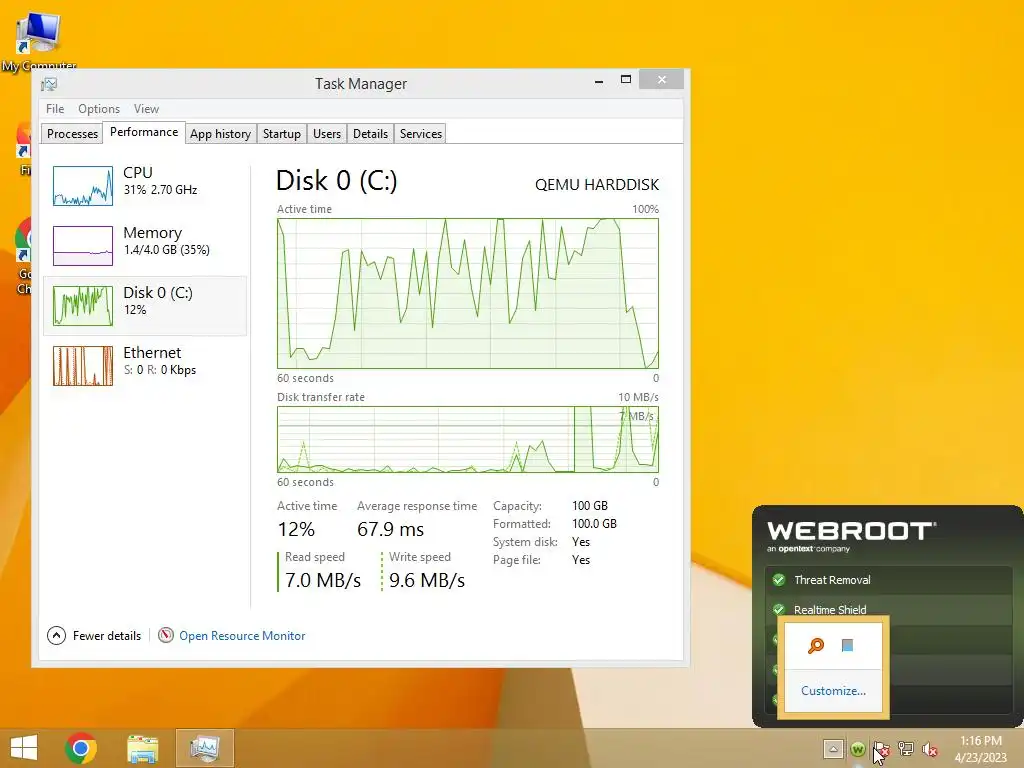
Task: Collapse view with Fewer details arrow
Action: pos(56,635)
